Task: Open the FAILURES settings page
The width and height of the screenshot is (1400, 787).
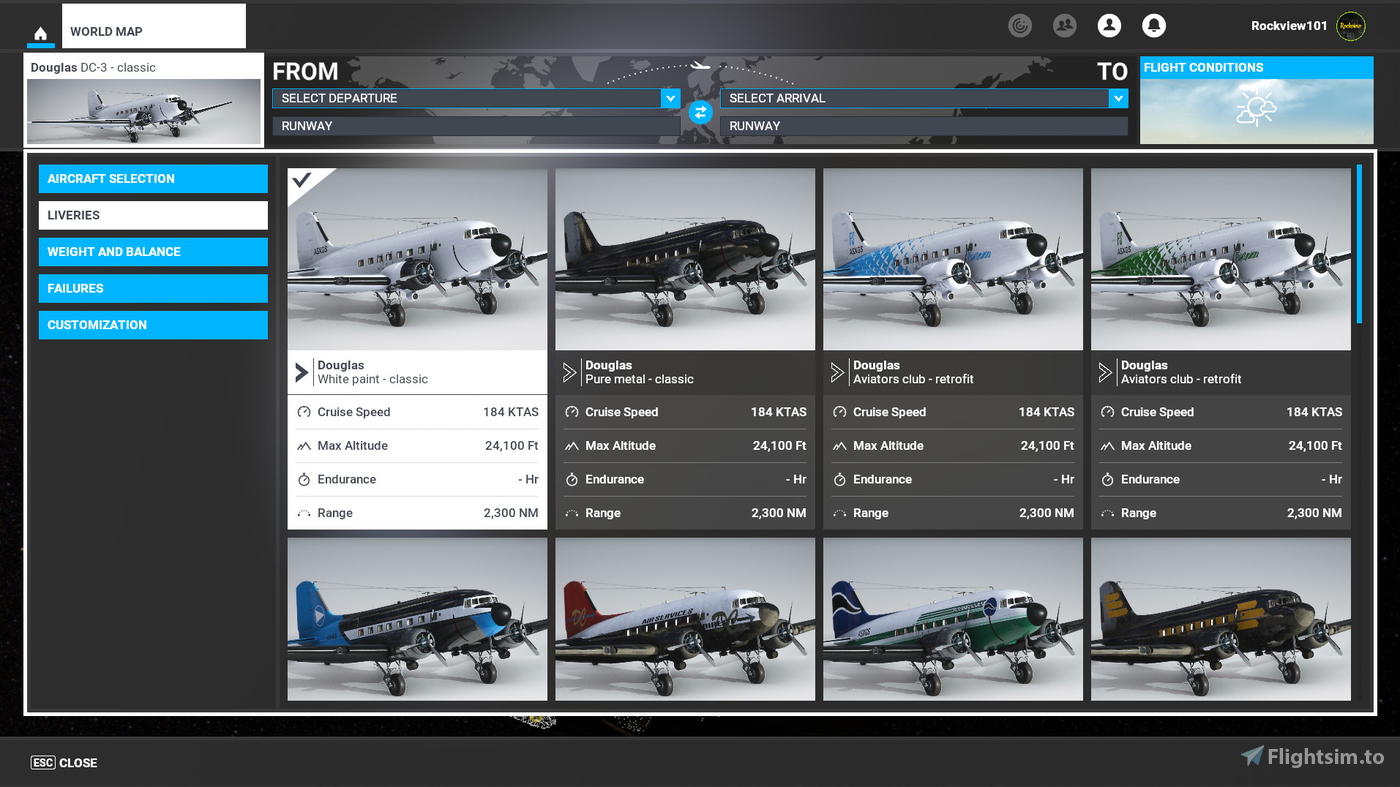Action: coord(152,288)
